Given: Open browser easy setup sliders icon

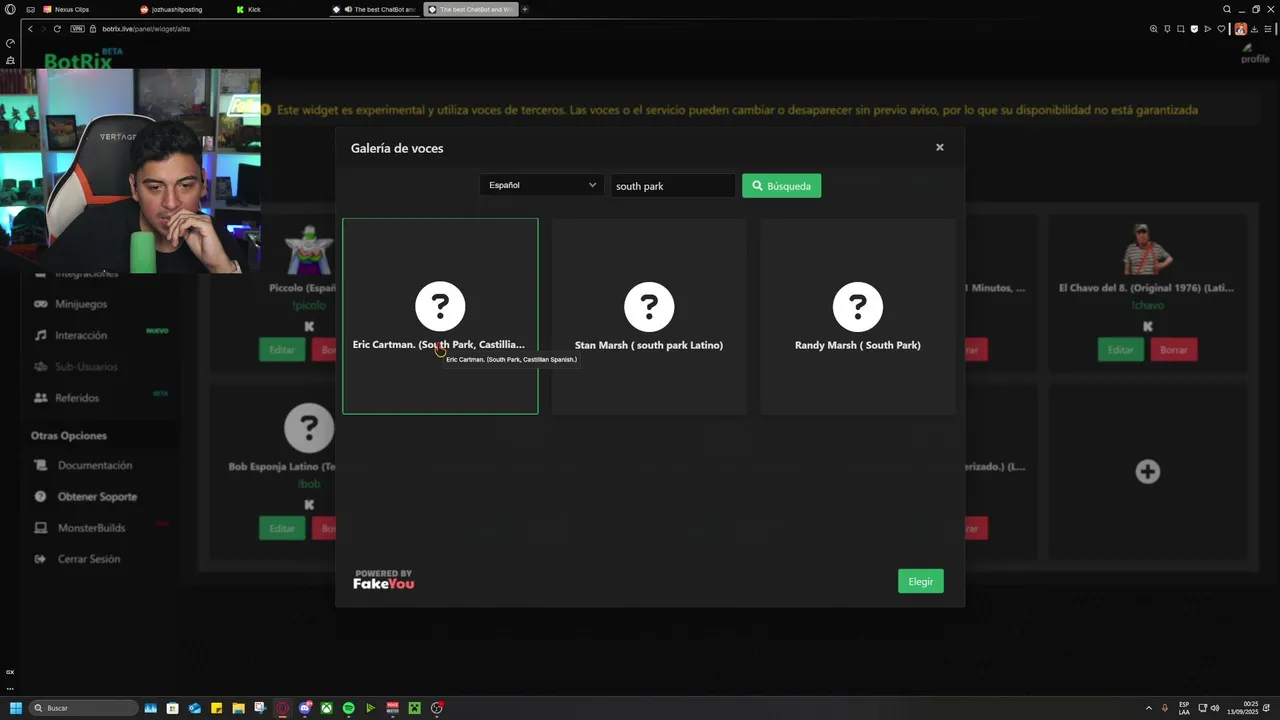Looking at the screenshot, I should coord(1268,29).
